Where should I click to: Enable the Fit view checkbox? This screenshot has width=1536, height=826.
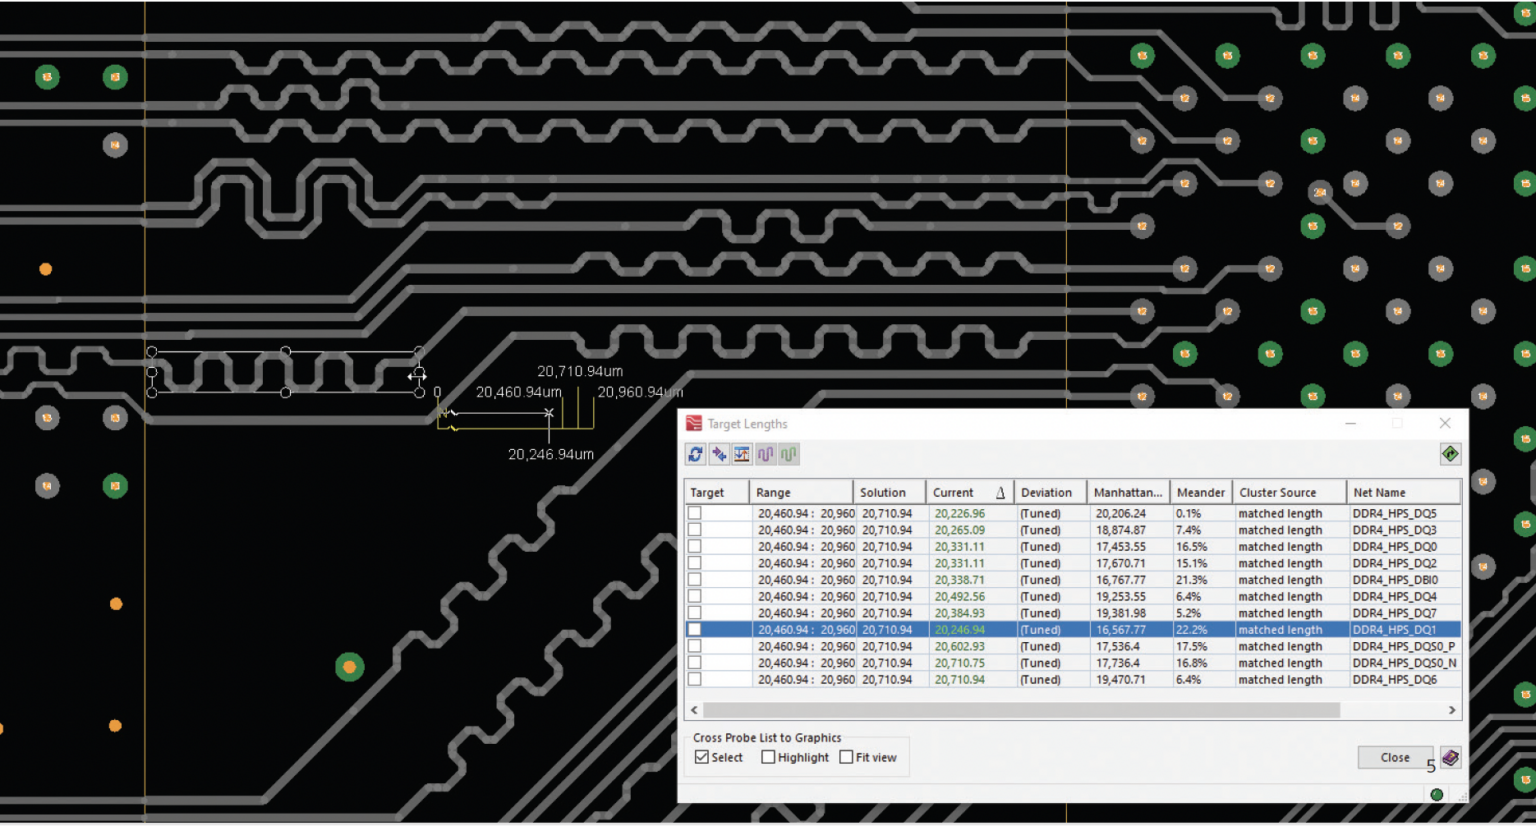click(x=846, y=757)
